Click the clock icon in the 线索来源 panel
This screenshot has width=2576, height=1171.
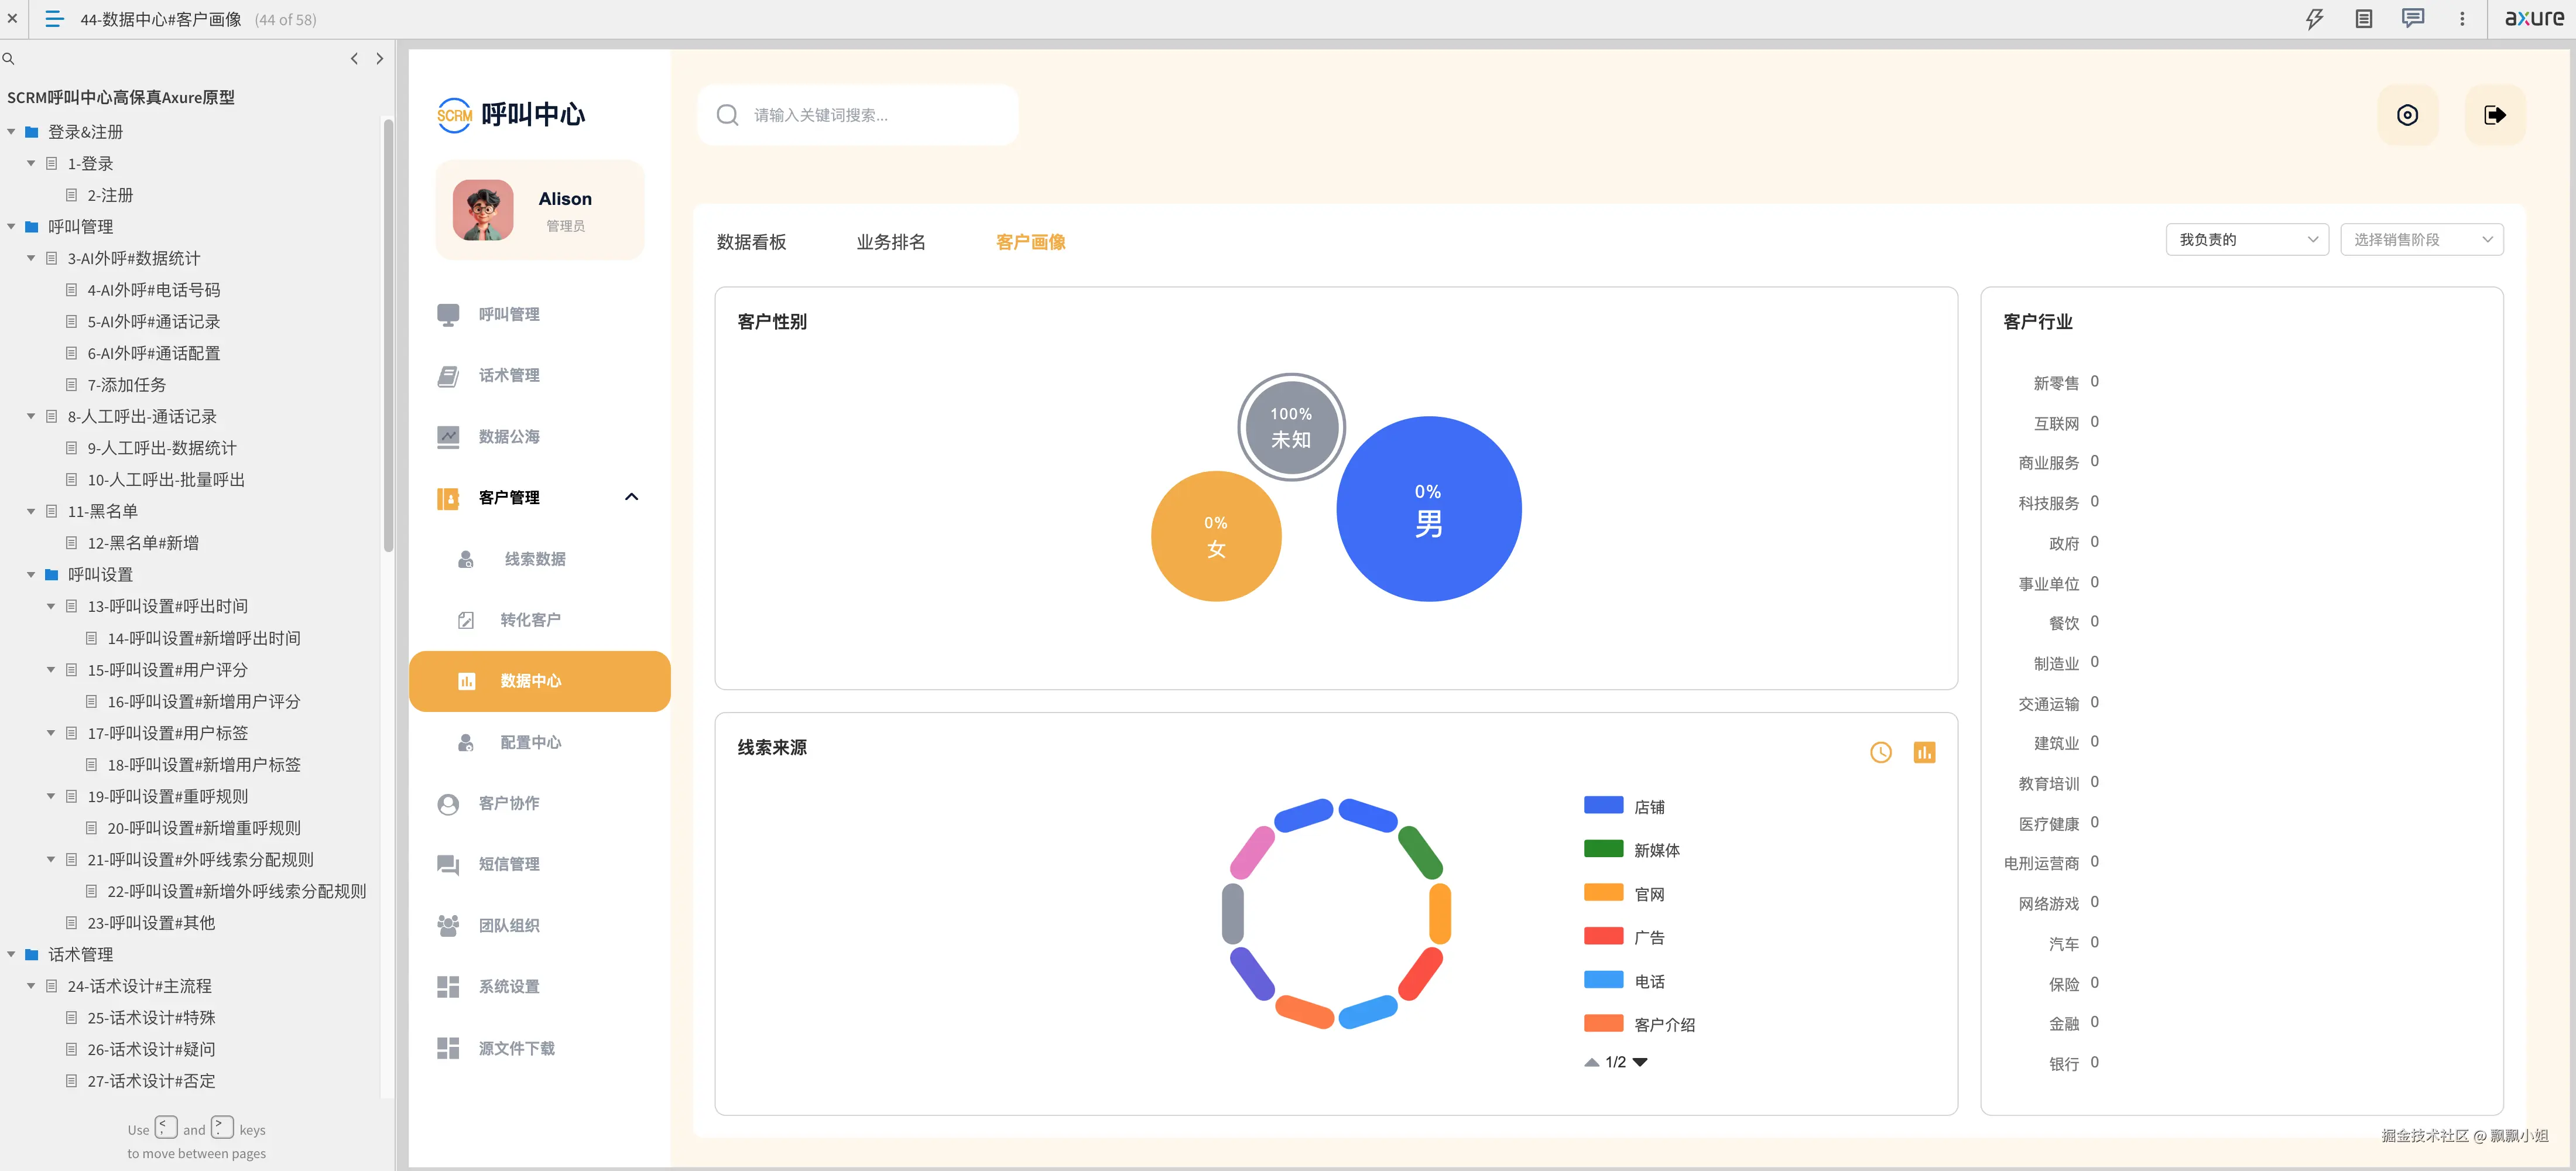(x=1880, y=752)
